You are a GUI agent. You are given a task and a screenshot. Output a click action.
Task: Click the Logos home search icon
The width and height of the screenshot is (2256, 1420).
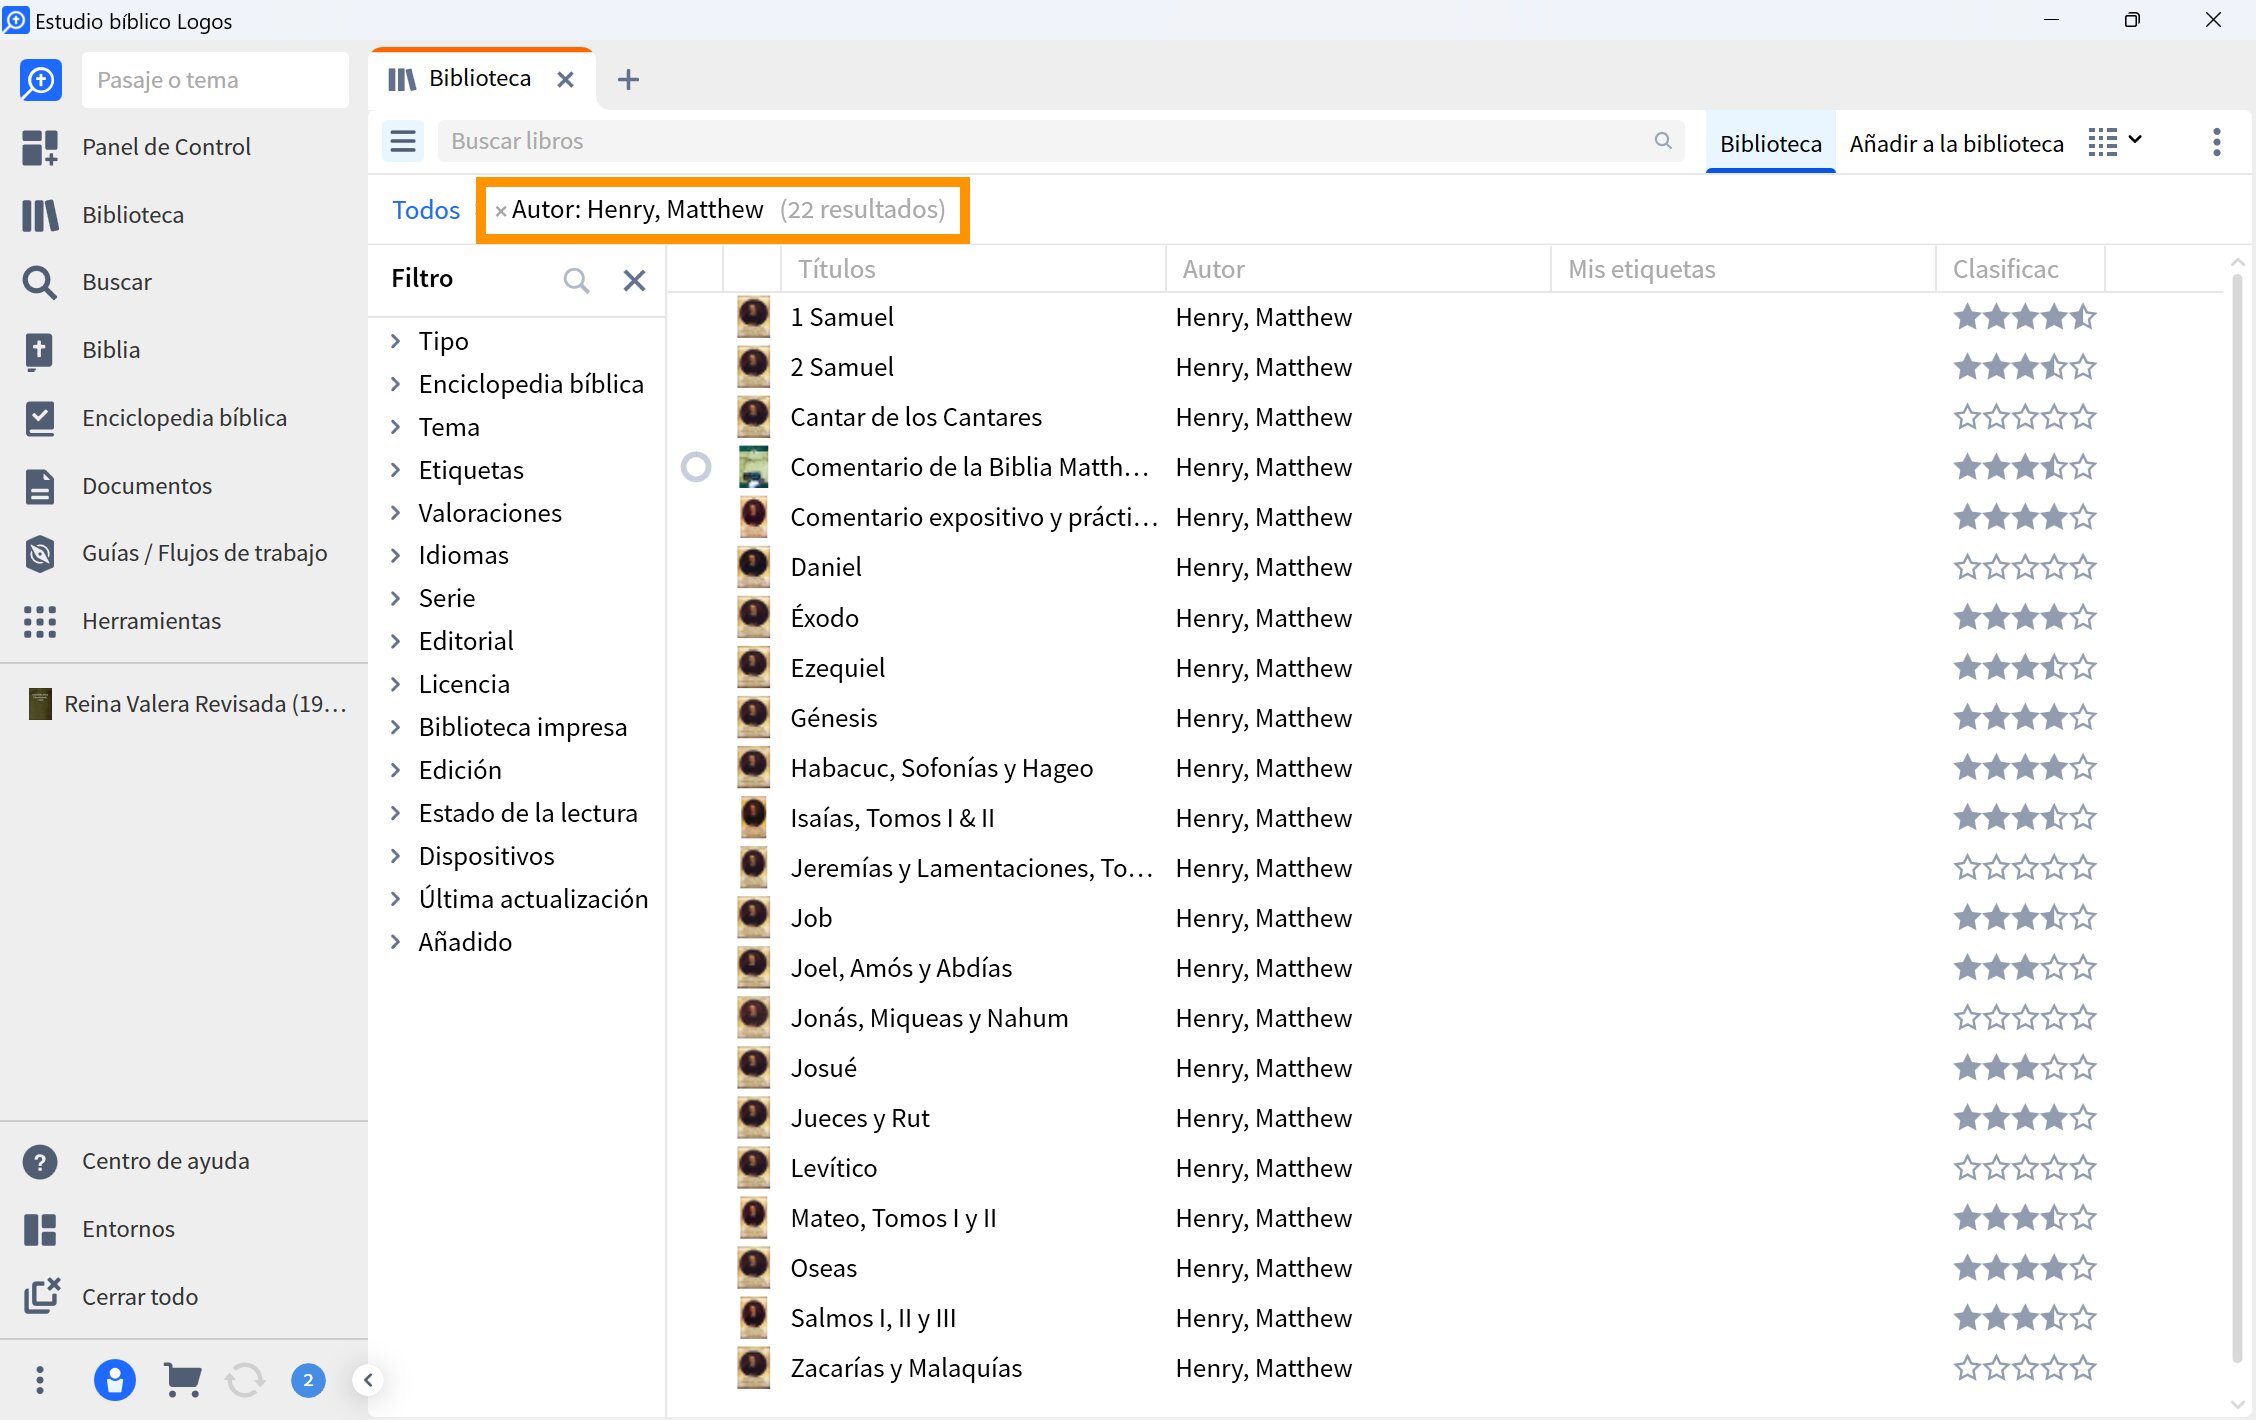pos(40,80)
